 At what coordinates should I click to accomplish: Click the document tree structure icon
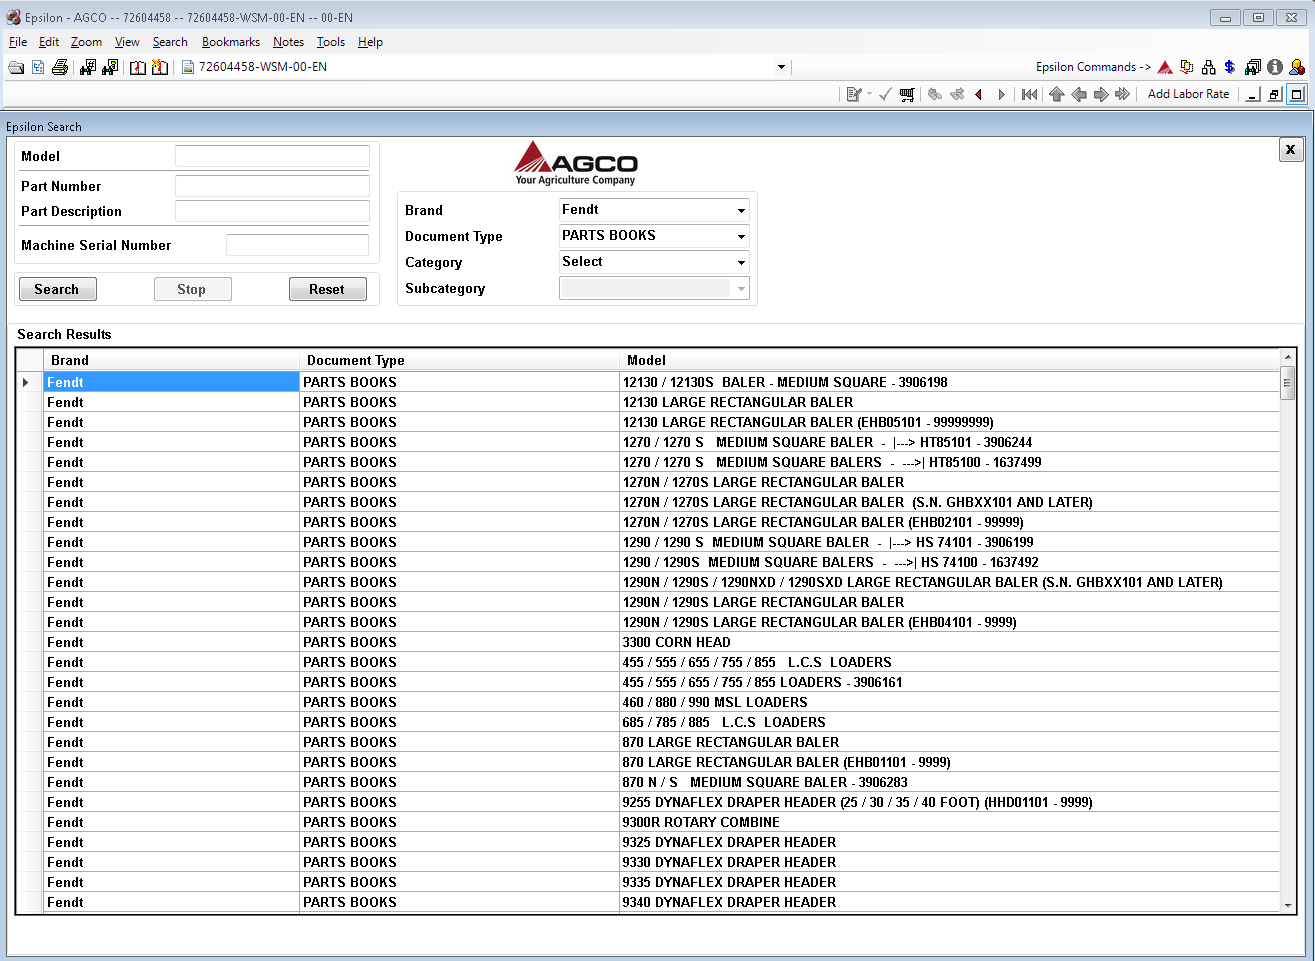click(x=38, y=67)
